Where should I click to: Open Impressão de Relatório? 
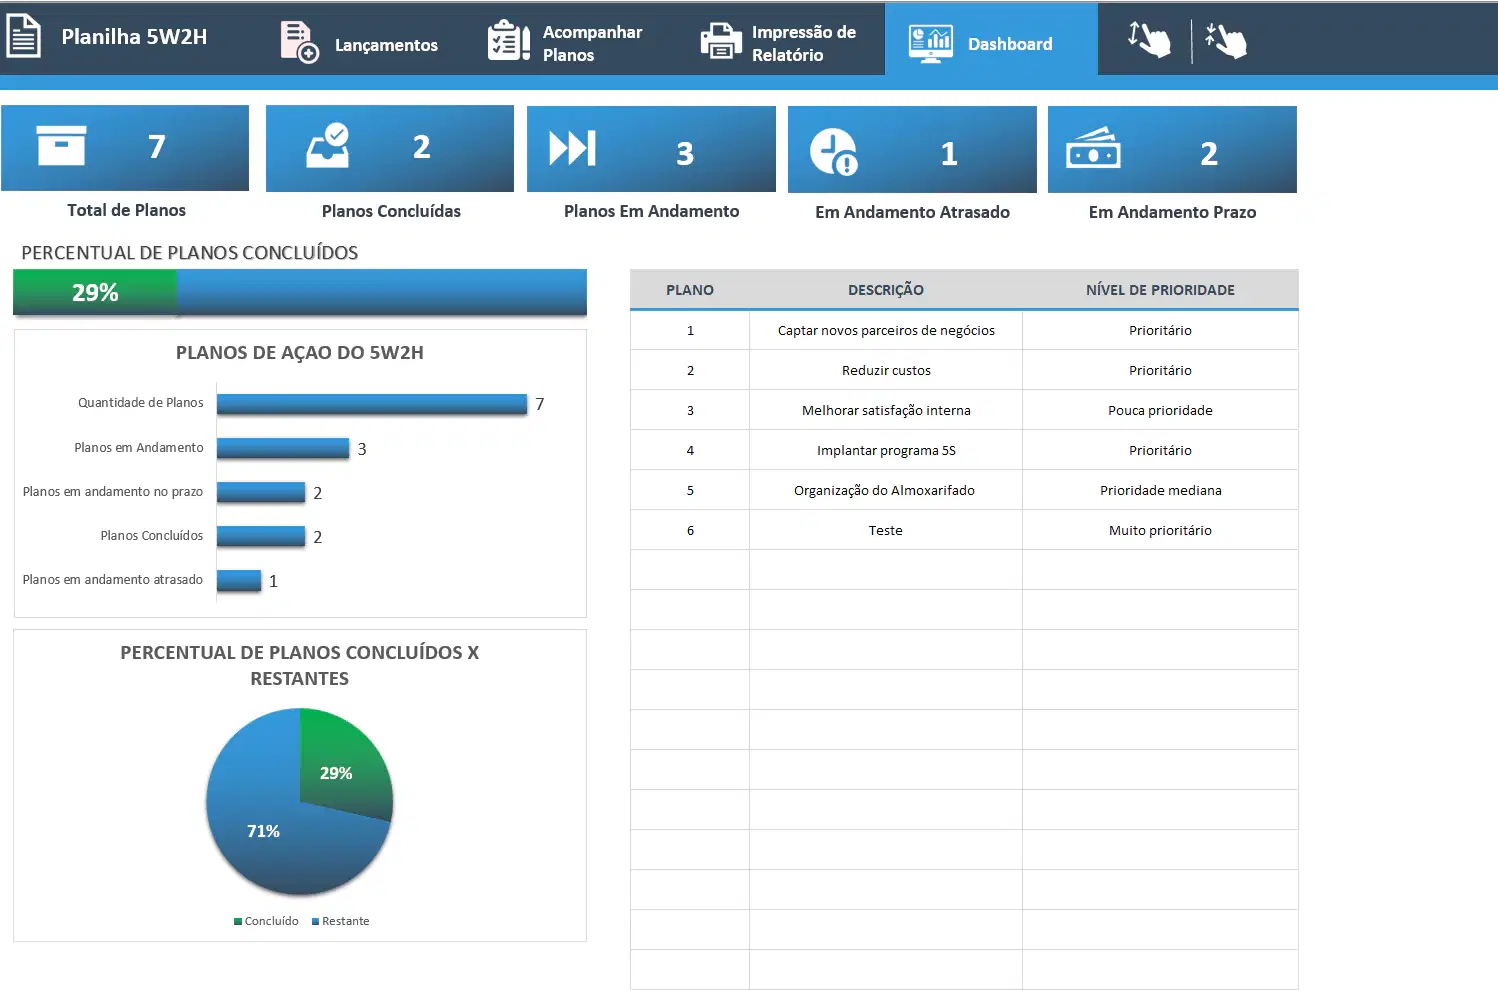tap(803, 43)
